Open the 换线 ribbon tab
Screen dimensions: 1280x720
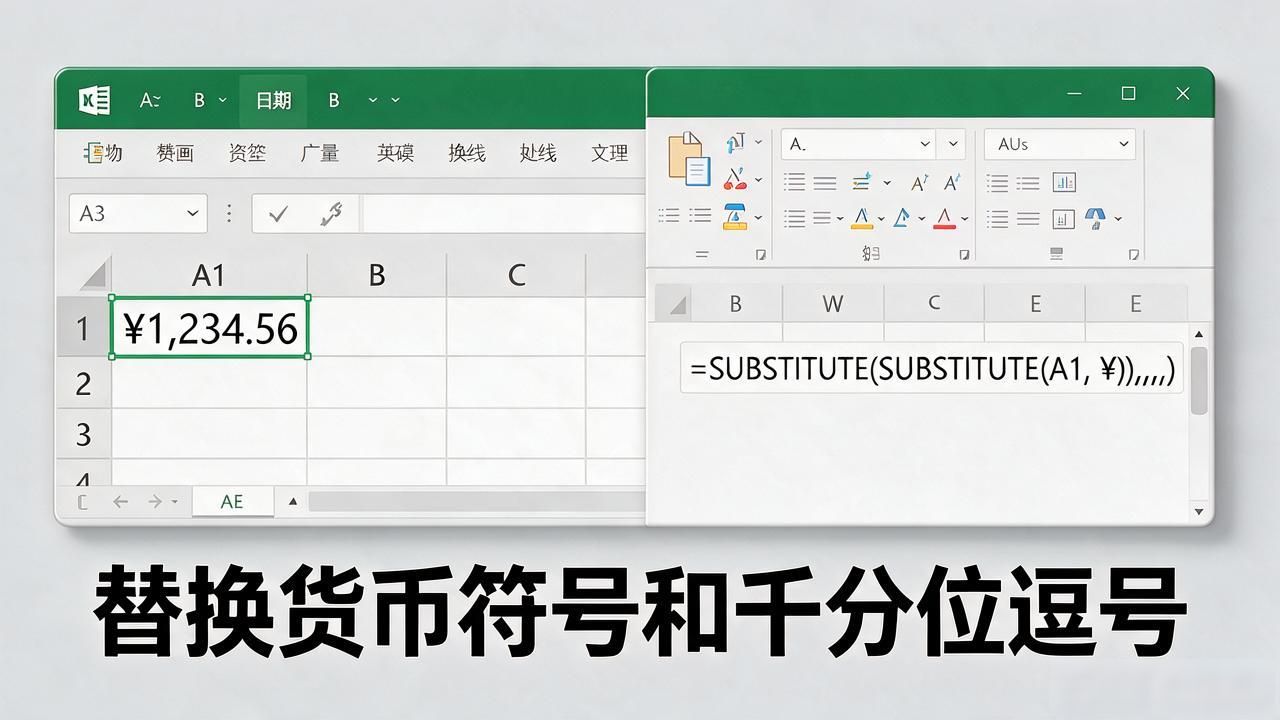pyautogui.click(x=467, y=153)
